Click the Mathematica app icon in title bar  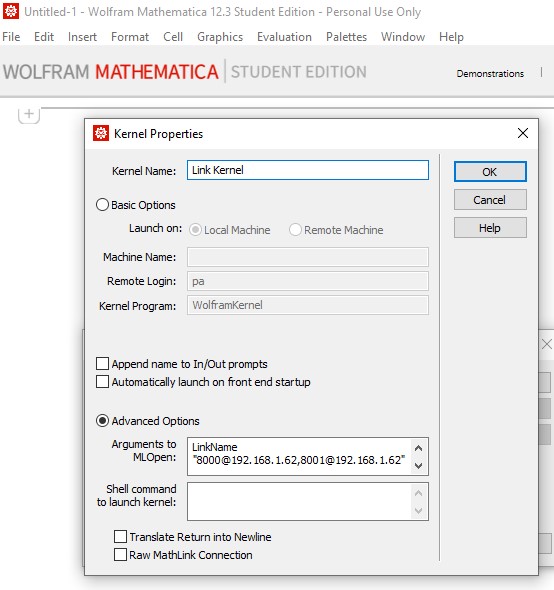point(11,11)
